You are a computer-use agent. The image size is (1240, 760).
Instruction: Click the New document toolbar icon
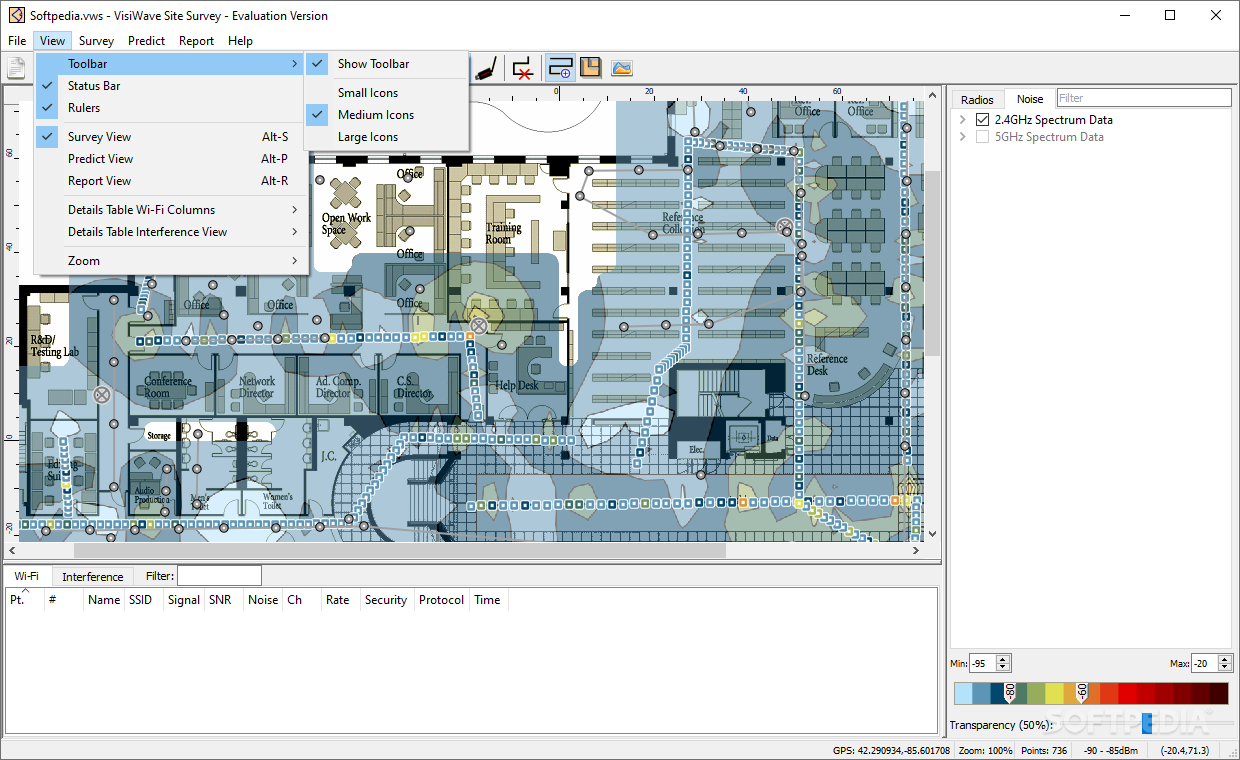point(15,68)
